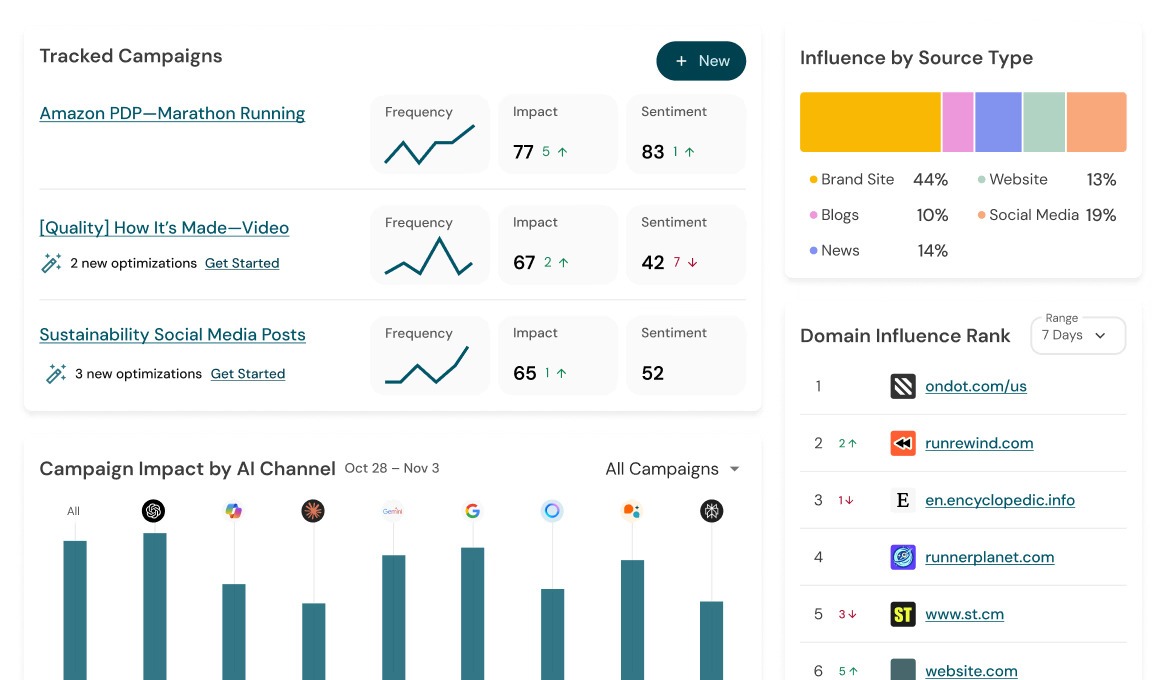This screenshot has height=680, width=1166.
Task: Click the Sentiment 42 card
Action: (x=686, y=245)
